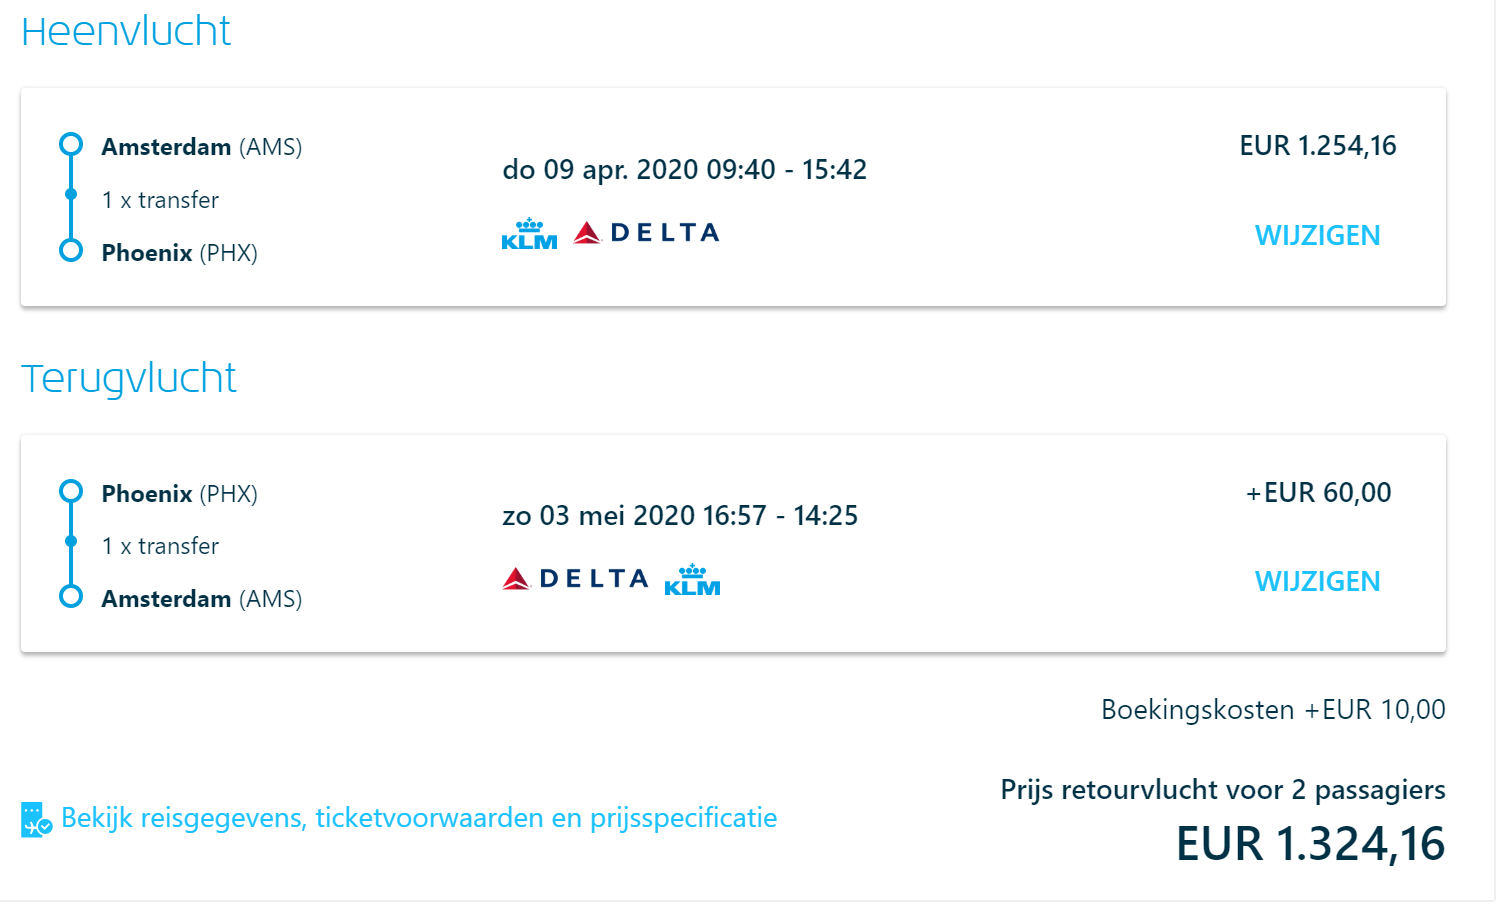Click the Amsterdam arrival circle in the Terugvlucht card
Viewport: 1509px width, 904px height.
pos(71,597)
